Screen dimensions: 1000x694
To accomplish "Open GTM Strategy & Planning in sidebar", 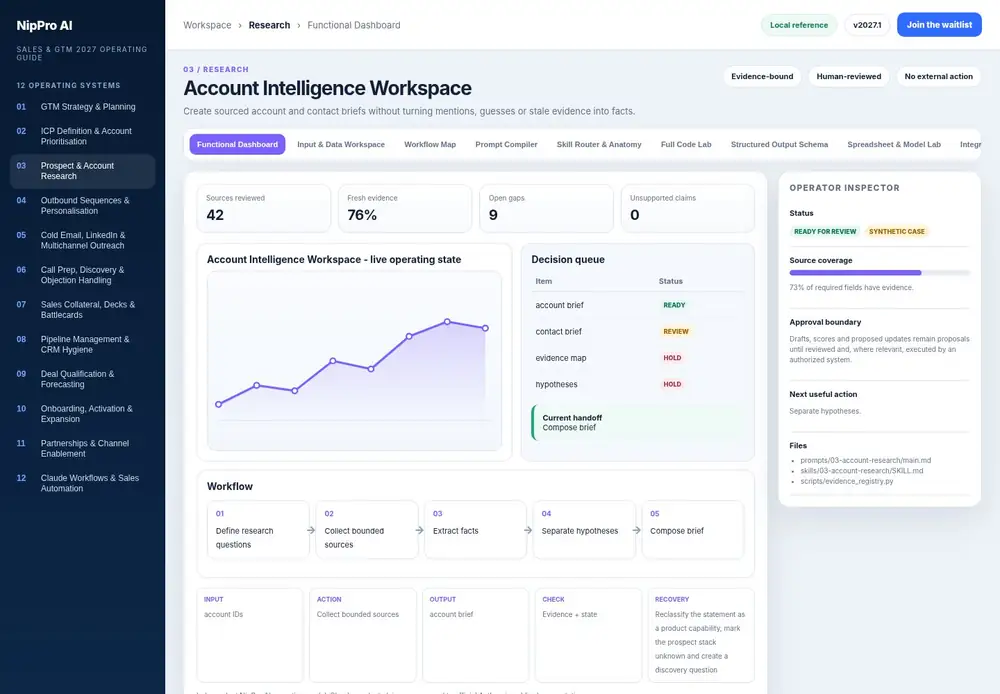I will [82, 107].
